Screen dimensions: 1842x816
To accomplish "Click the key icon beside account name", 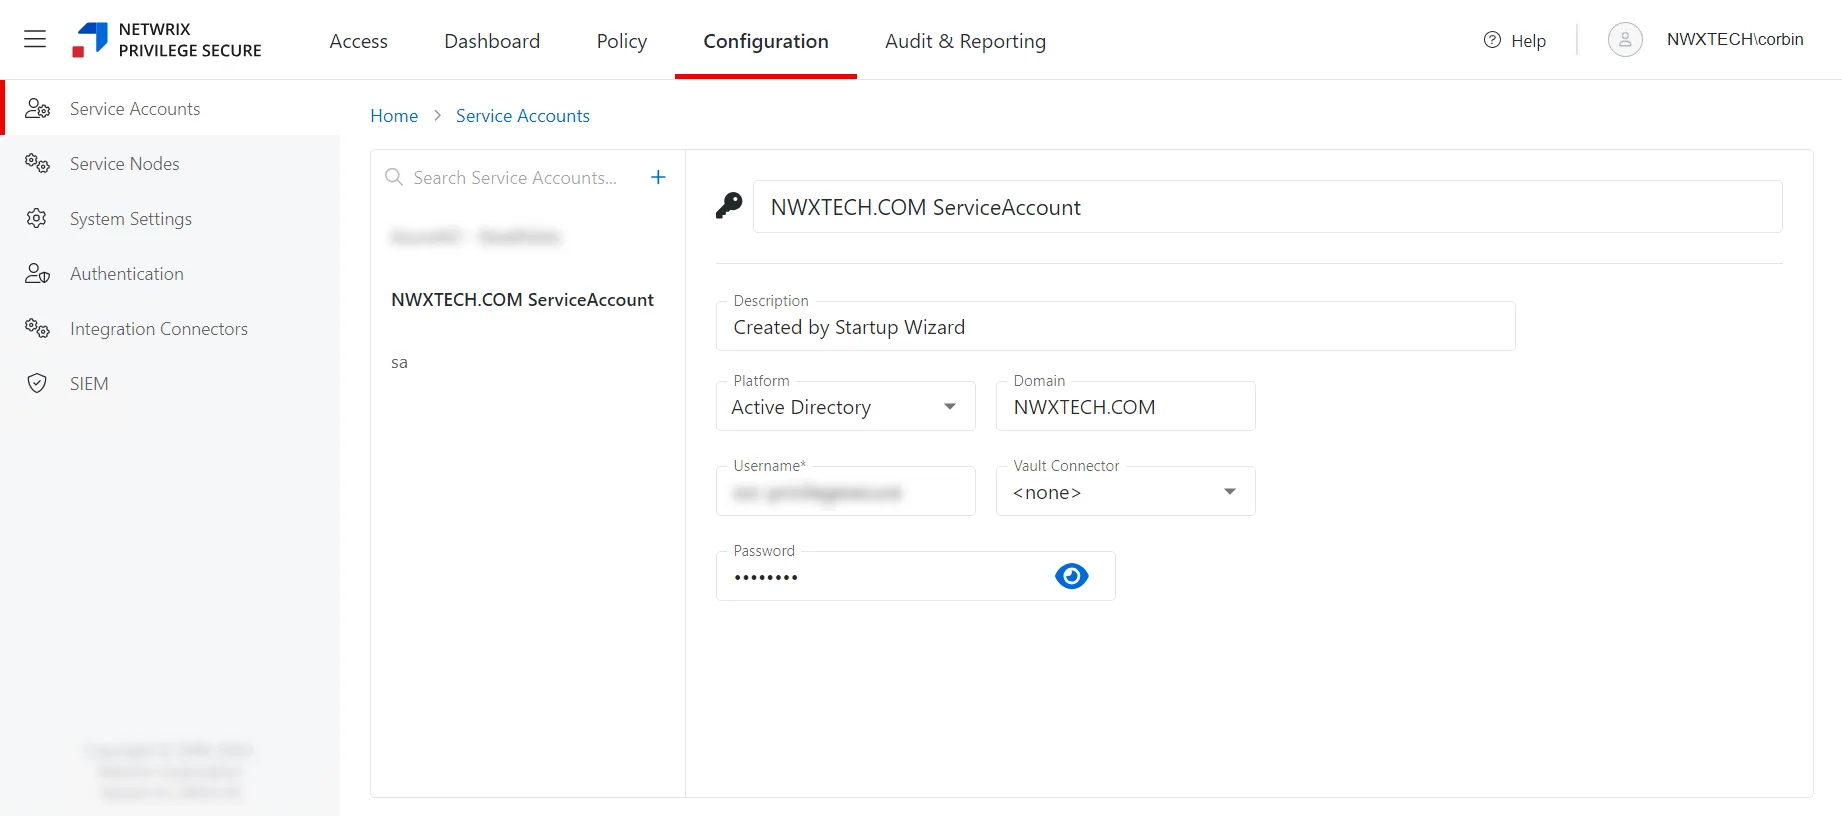I will coord(729,206).
